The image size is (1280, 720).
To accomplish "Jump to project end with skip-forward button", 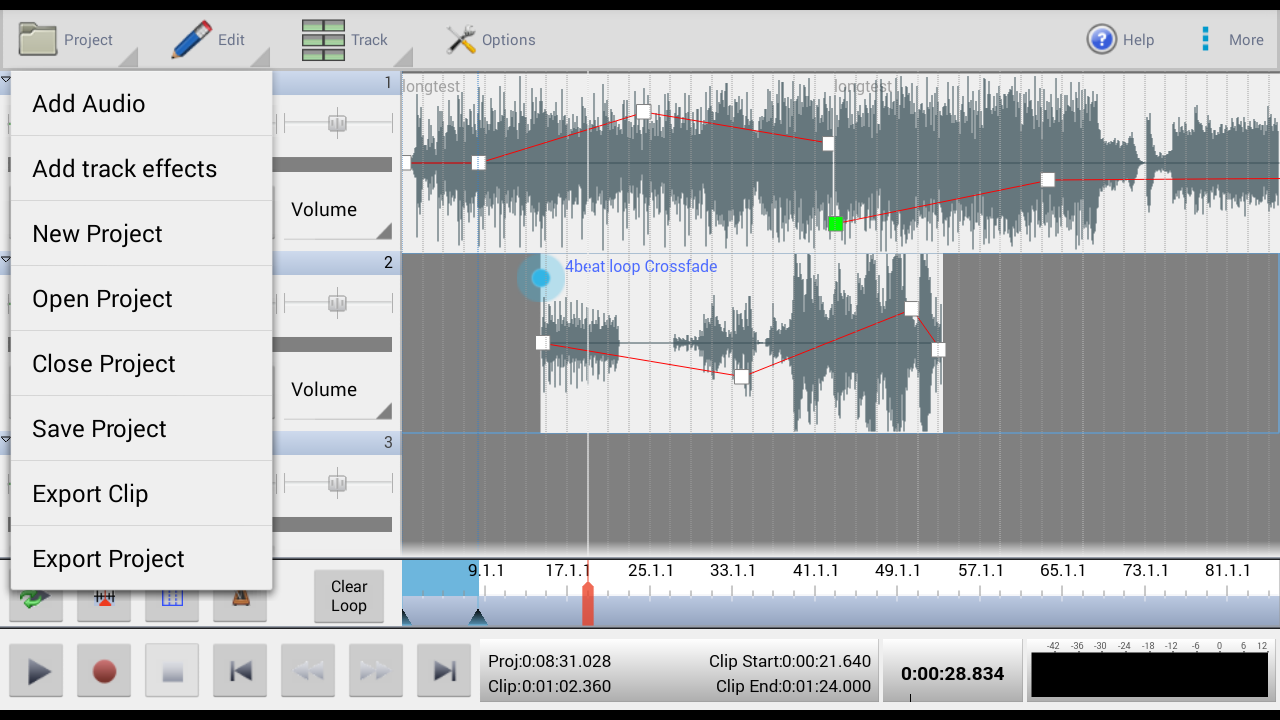I will (x=444, y=671).
